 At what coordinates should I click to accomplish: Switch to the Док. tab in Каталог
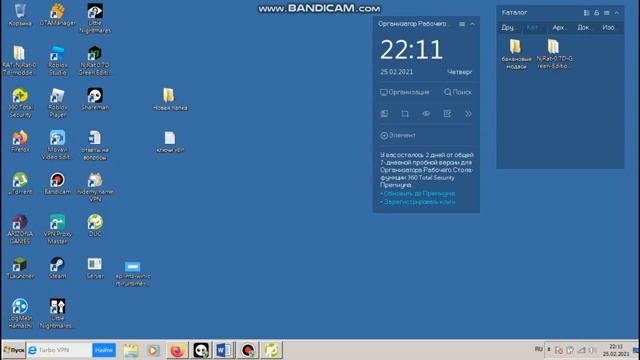pos(583,27)
